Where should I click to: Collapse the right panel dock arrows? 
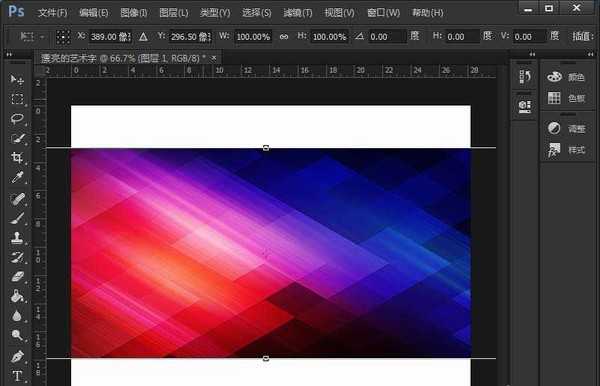pyautogui.click(x=590, y=54)
